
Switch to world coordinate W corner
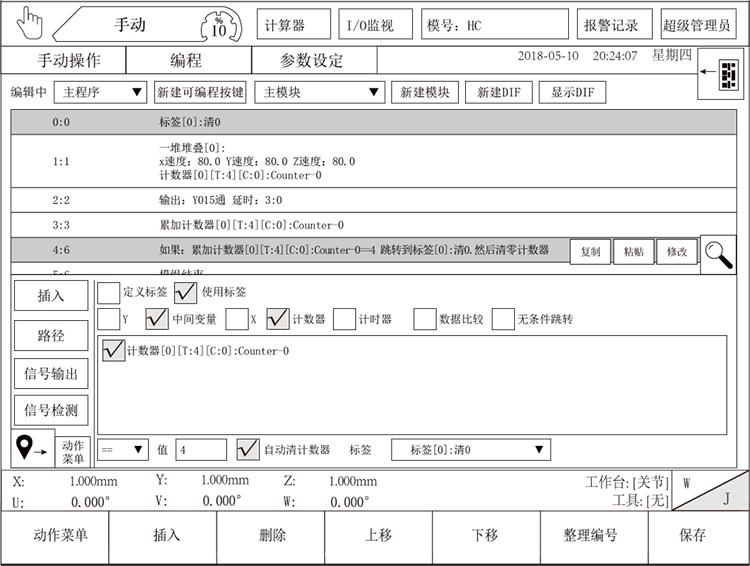688,482
